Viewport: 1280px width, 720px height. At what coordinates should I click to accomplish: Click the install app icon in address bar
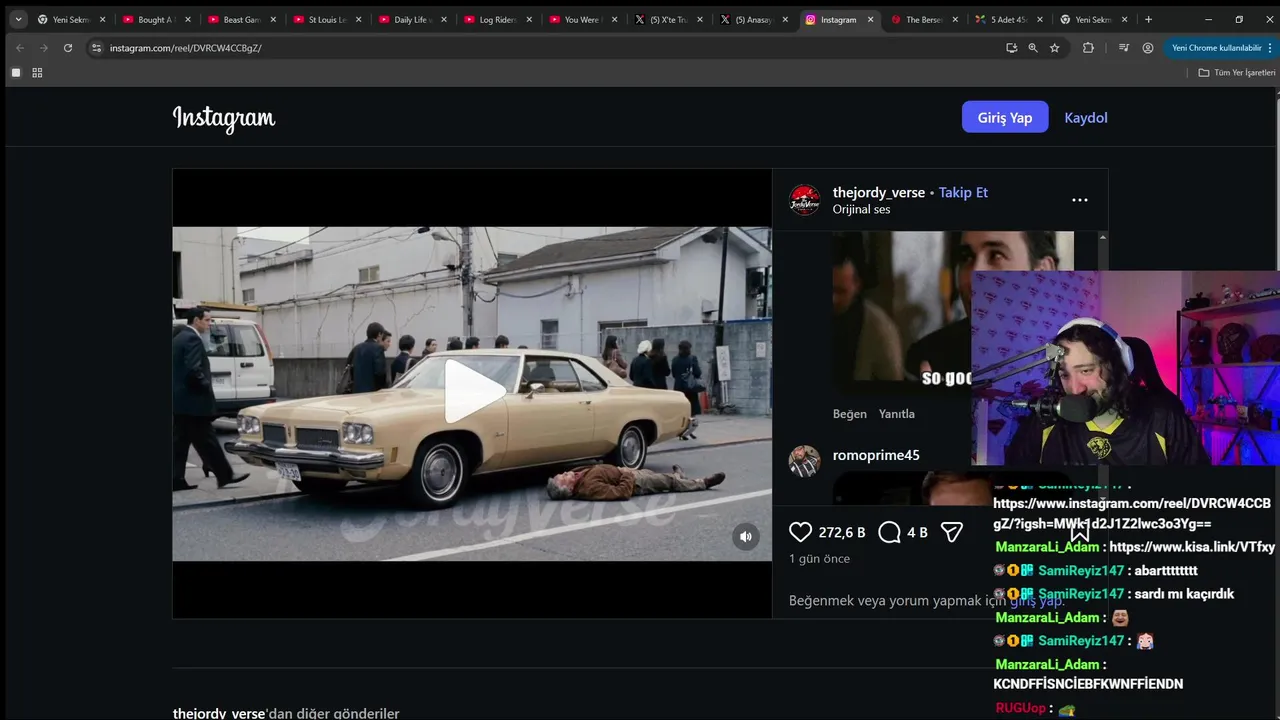(1011, 48)
